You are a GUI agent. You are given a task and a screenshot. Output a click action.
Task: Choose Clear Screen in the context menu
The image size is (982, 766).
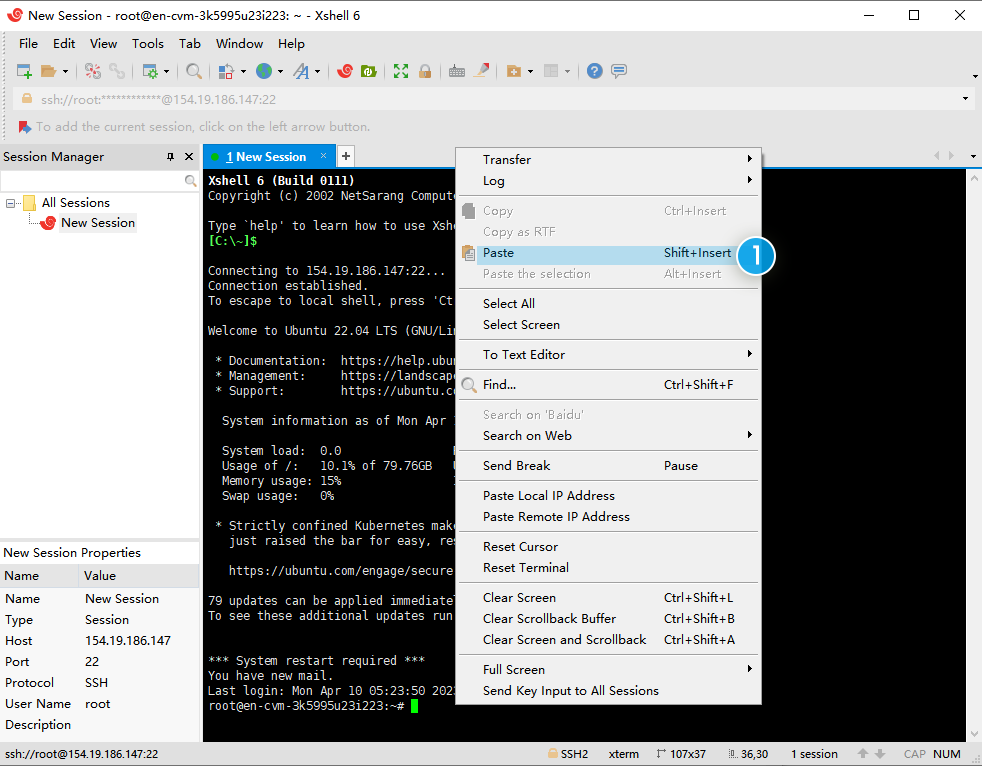coord(608,598)
